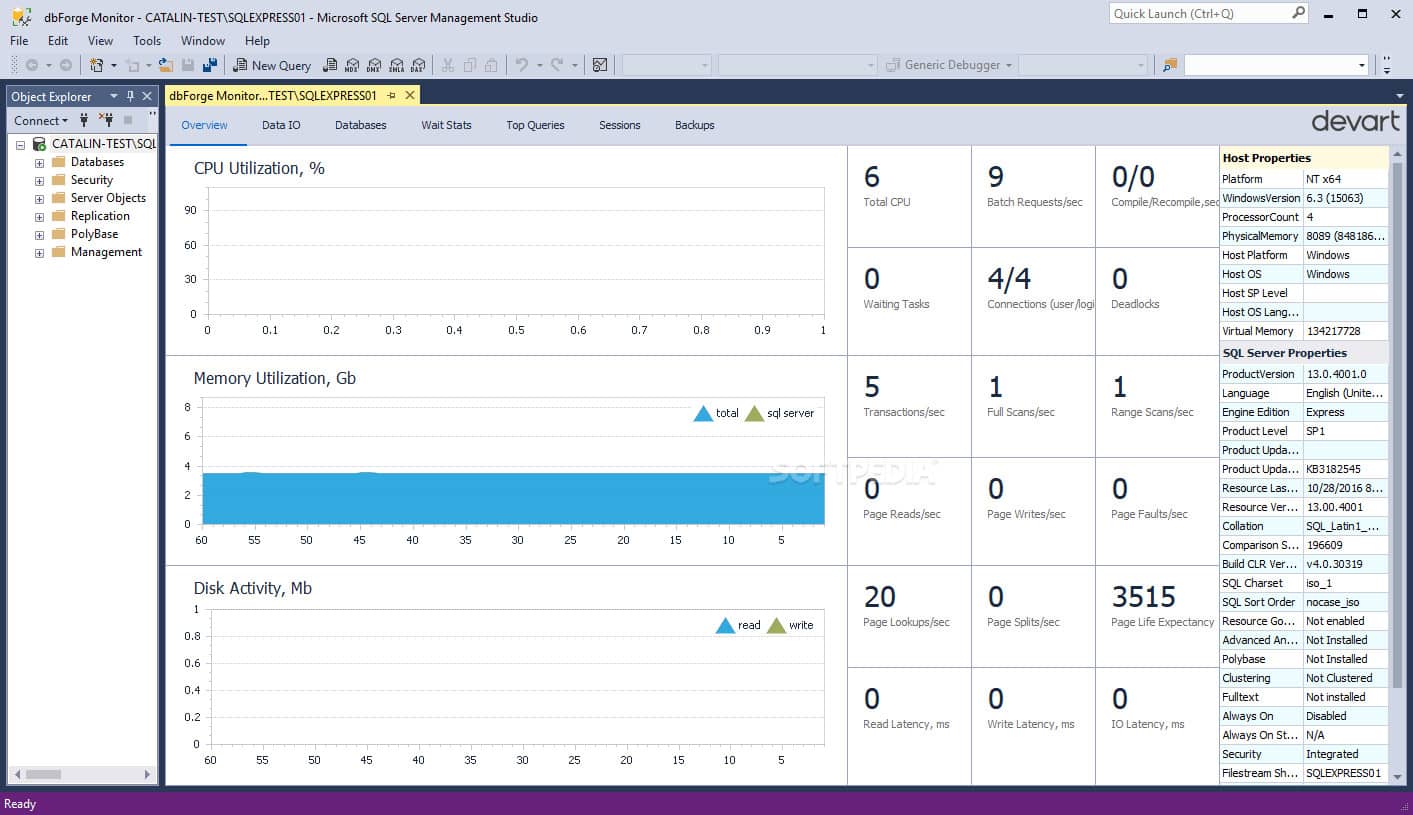Click the New Project toolbar icon
Viewport: 1413px width, 815px height.
[x=97, y=65]
